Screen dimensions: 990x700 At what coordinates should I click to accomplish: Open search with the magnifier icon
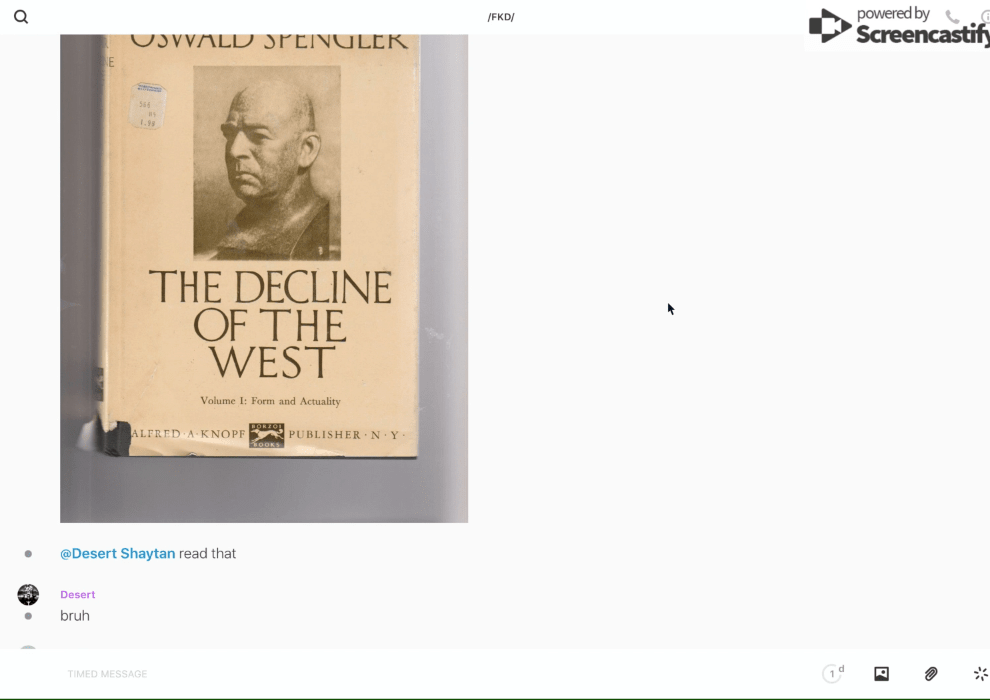click(x=21, y=17)
